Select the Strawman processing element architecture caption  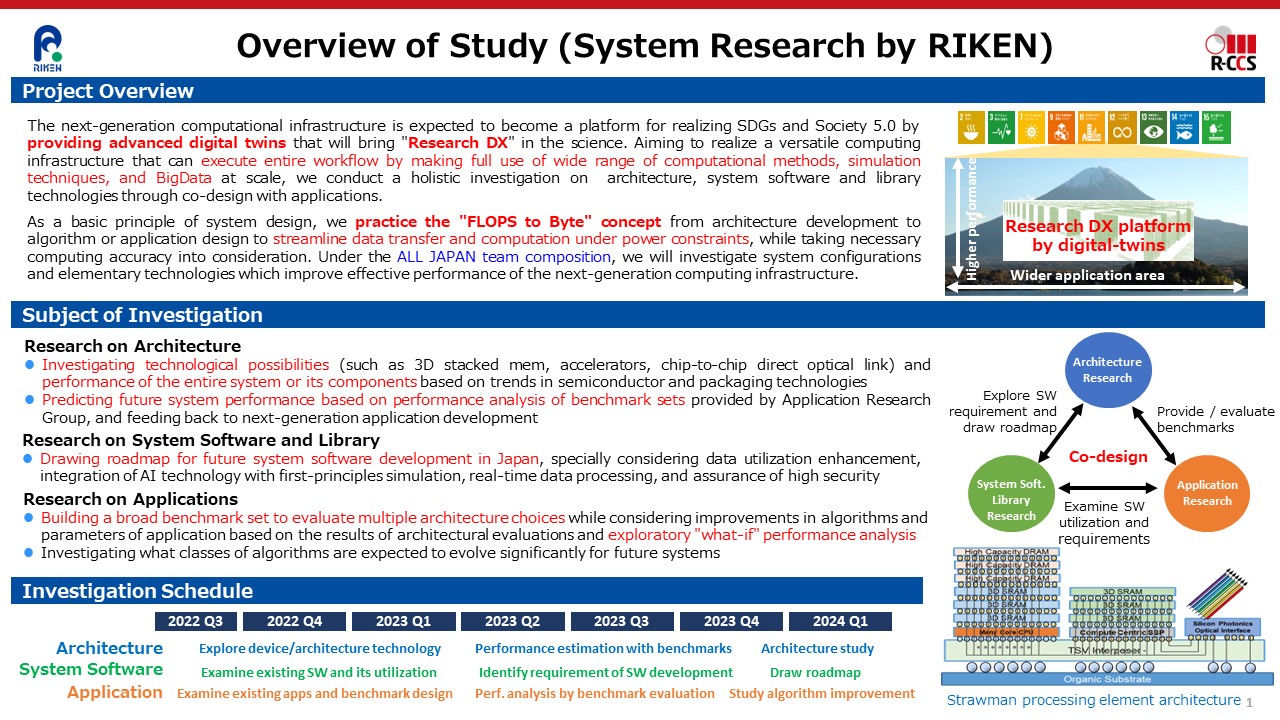(x=1094, y=700)
